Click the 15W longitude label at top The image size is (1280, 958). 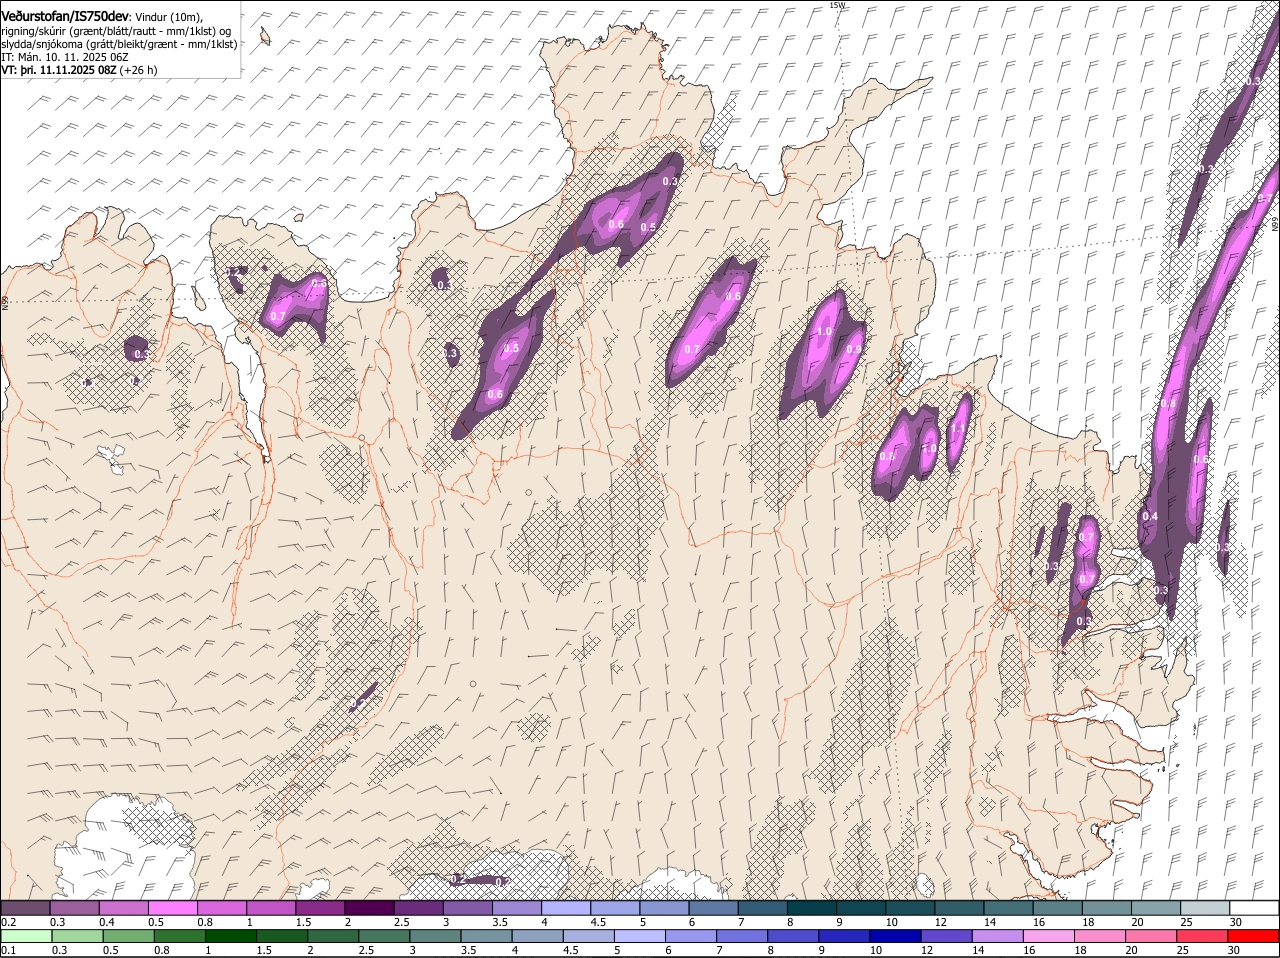pos(837,5)
